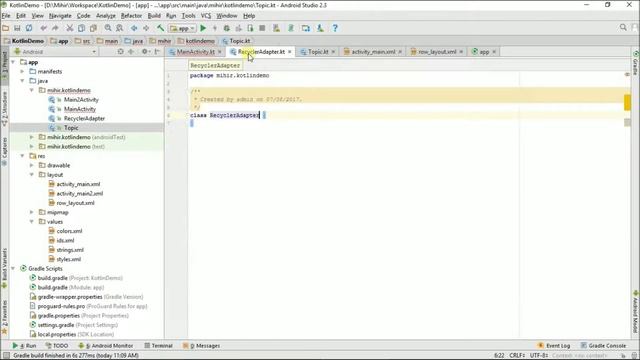Click the yellow warning stripe marker

pyautogui.click(x=627, y=102)
